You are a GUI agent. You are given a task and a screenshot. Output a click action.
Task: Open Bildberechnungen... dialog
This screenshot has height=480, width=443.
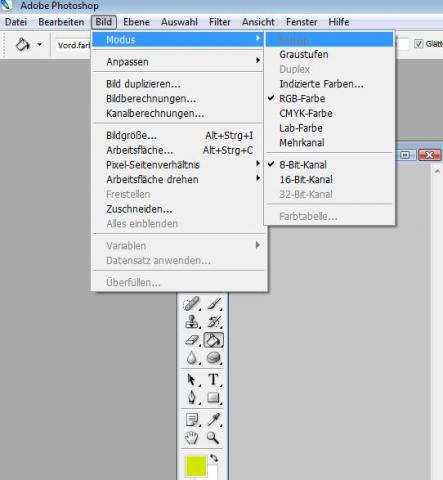click(178, 99)
